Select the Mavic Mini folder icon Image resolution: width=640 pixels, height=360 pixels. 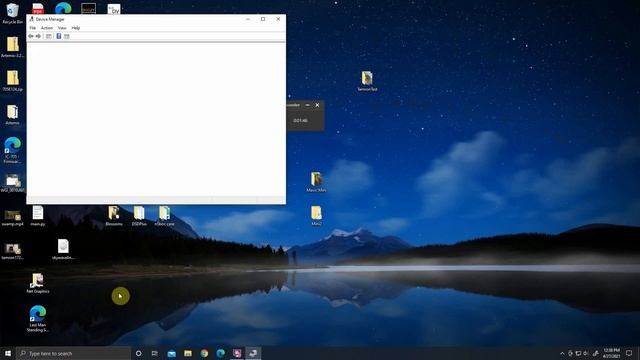coord(316,182)
